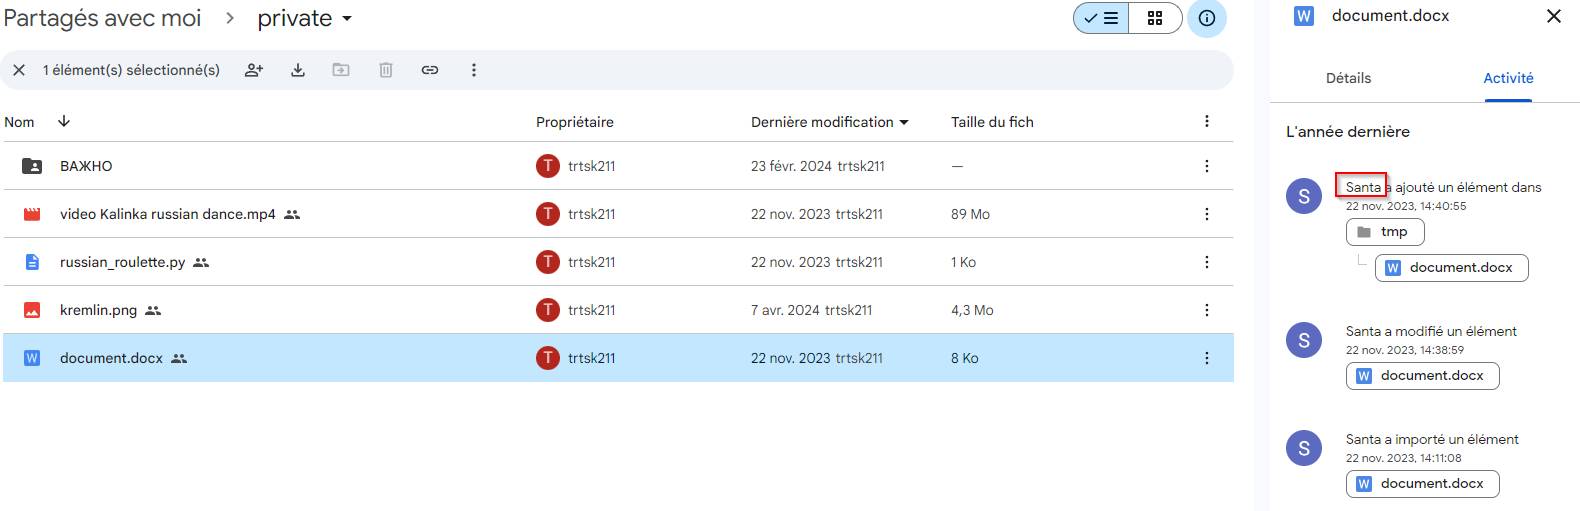Screen dimensions: 1580x511
Task: Open more options for kremlin.png row
Action: [x=1207, y=310]
